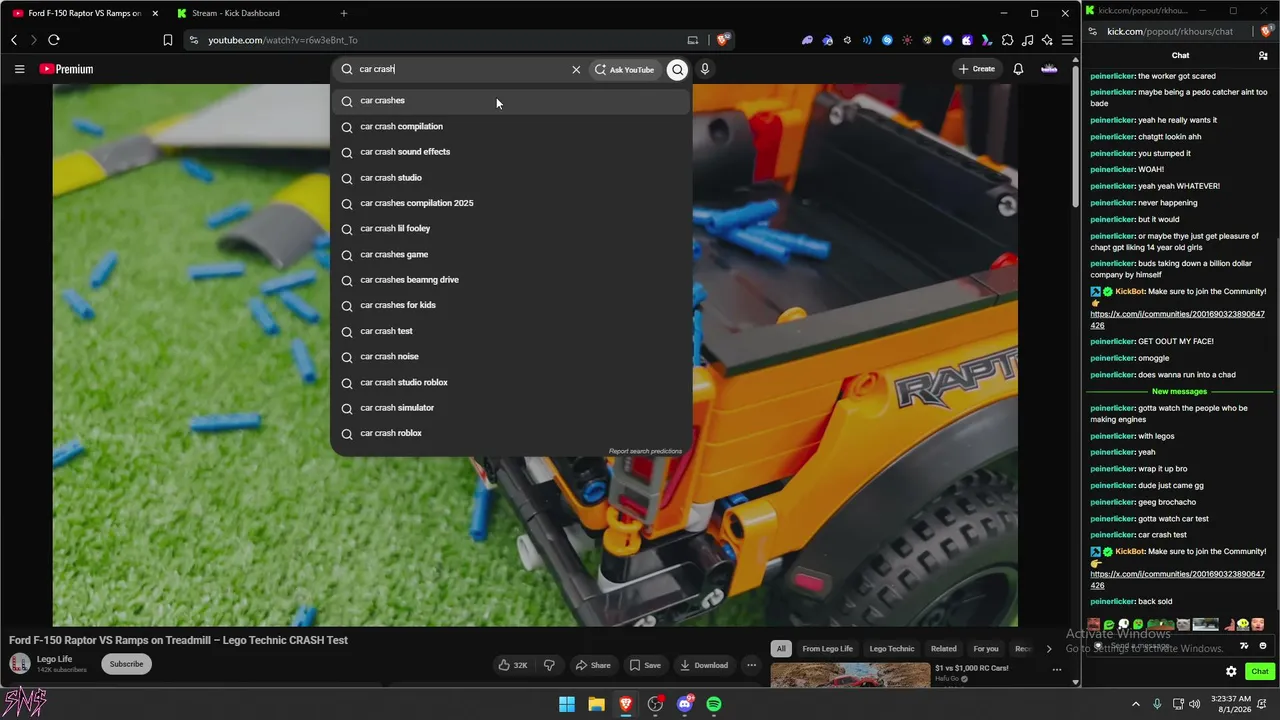
Task: Show more filter chips with arrow
Action: 1048,649
